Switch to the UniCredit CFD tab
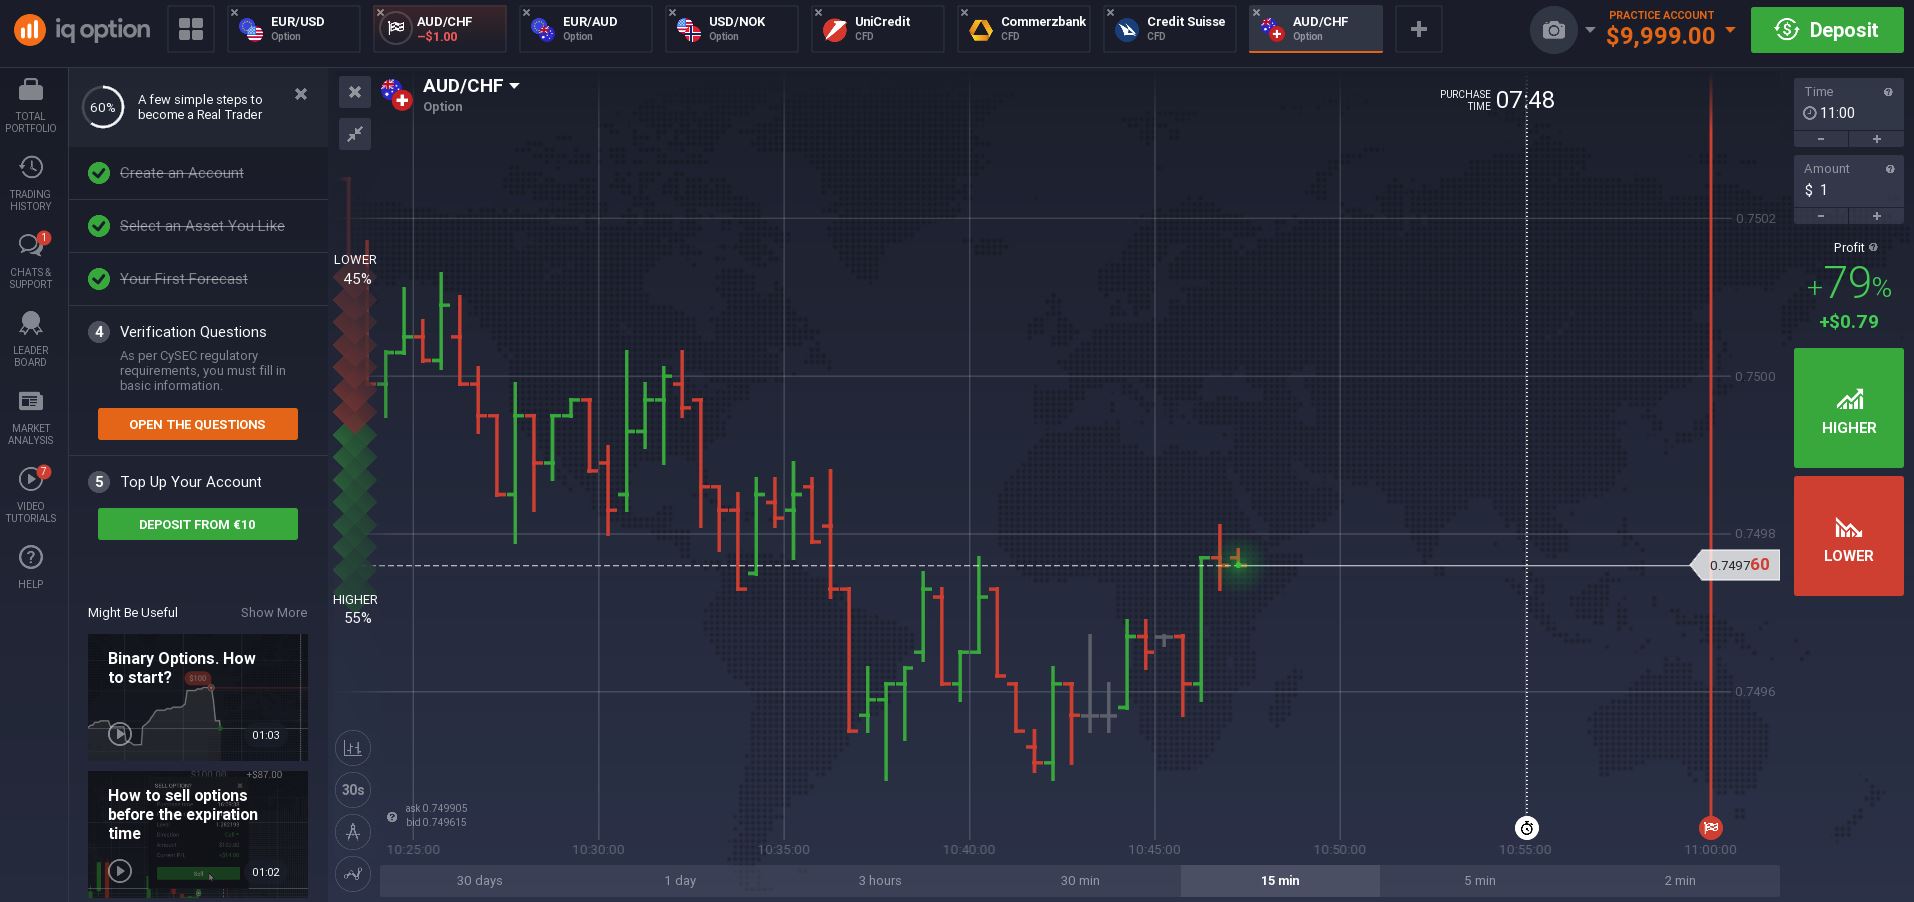The width and height of the screenshot is (1914, 902). (x=878, y=29)
